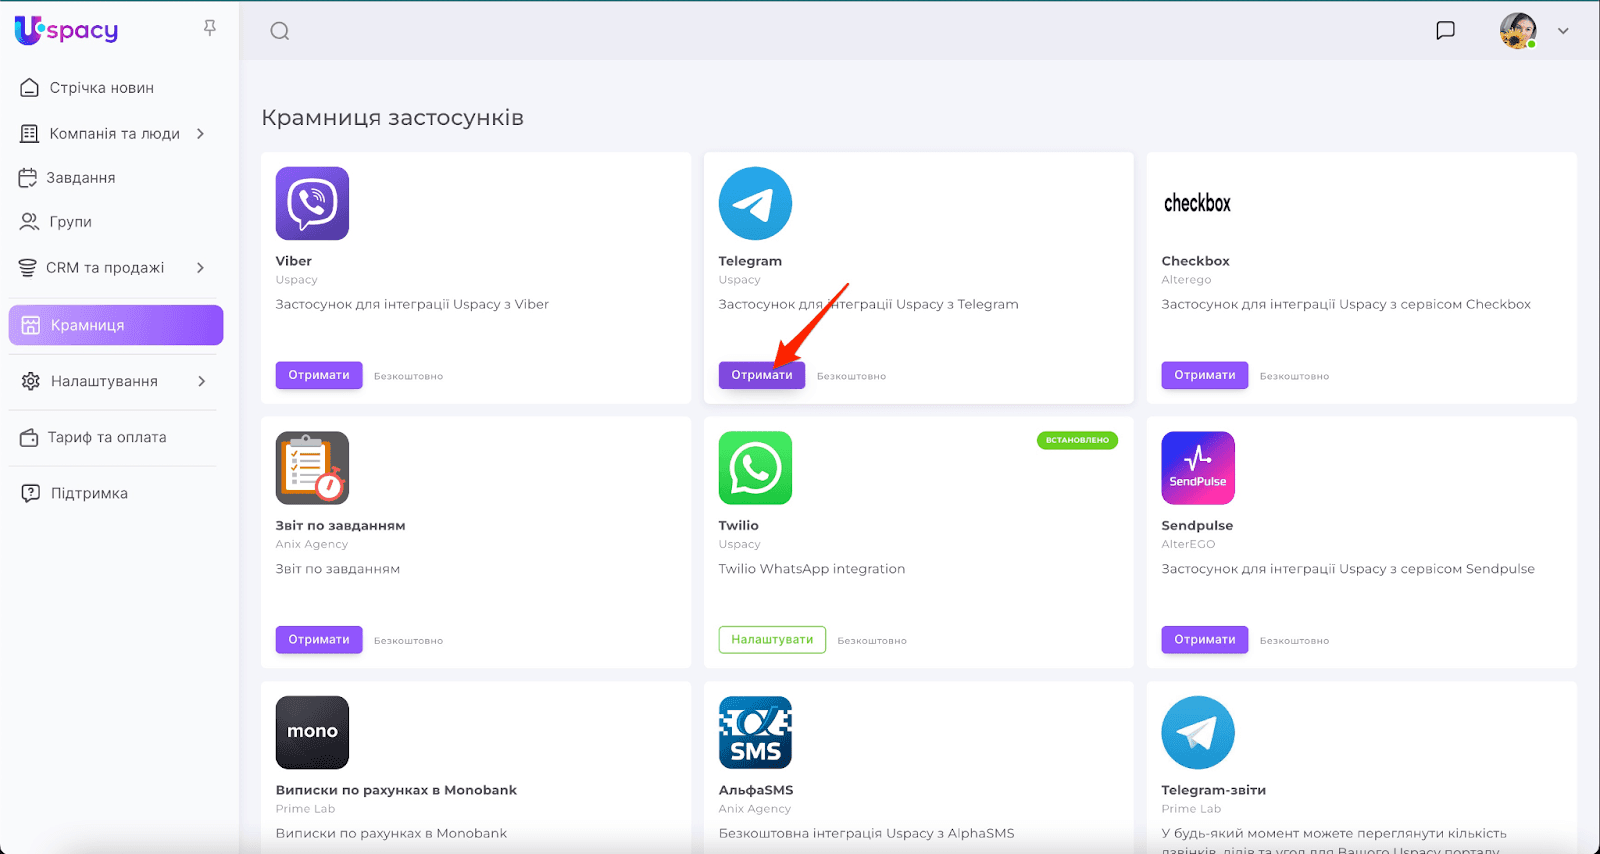Open the chat messages icon
Image resolution: width=1600 pixels, height=854 pixels.
coord(1445,30)
